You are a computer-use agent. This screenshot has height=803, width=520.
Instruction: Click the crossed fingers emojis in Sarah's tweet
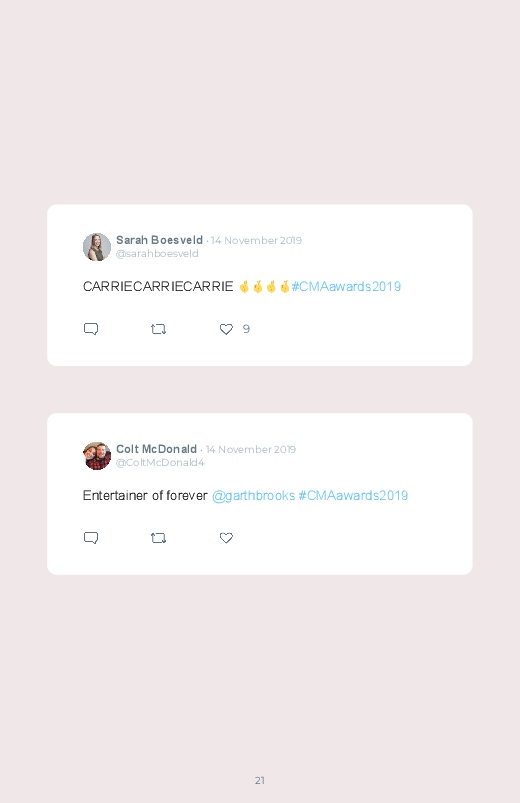(x=264, y=286)
